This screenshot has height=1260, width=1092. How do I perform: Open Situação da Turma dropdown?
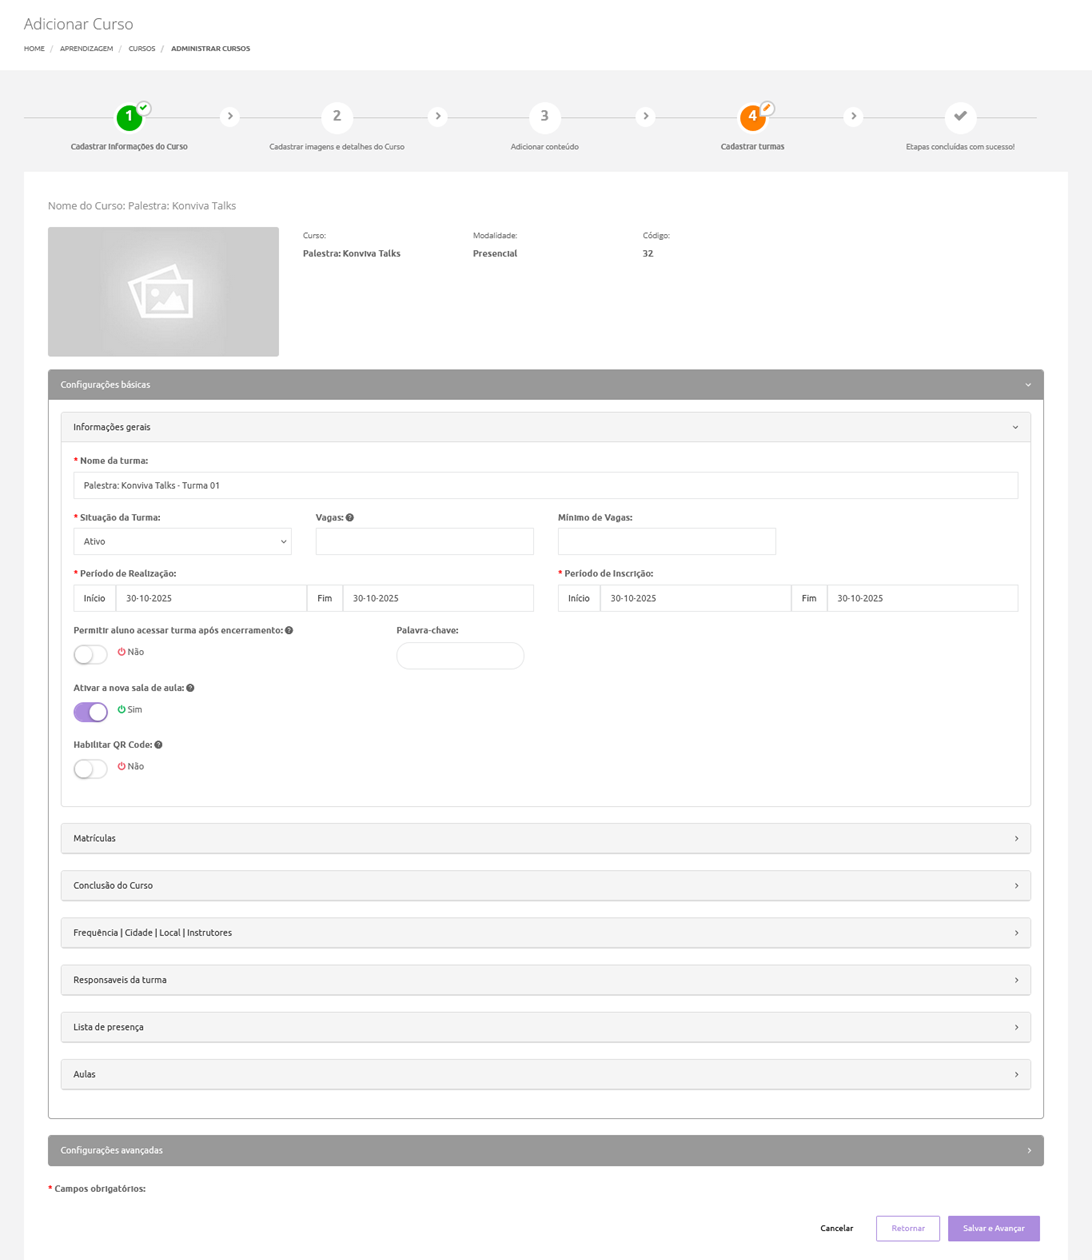[x=182, y=542]
